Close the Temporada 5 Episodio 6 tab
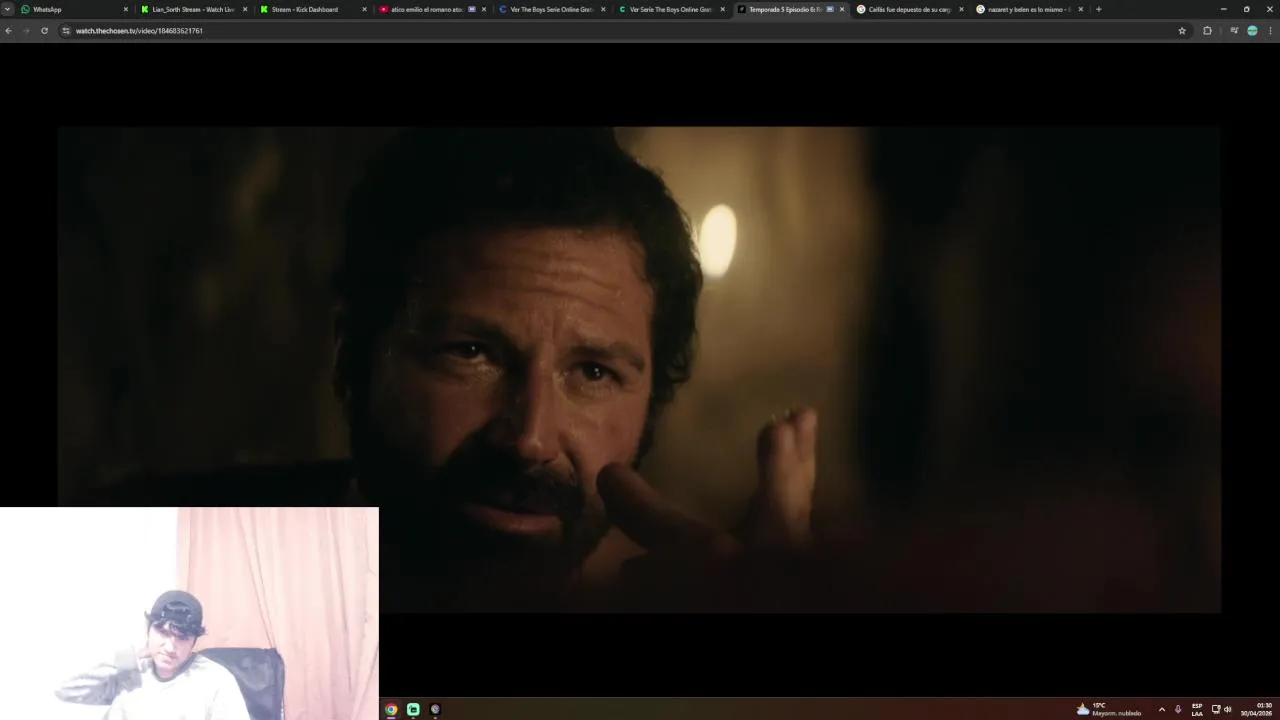Viewport: 1280px width, 720px height. tap(842, 9)
